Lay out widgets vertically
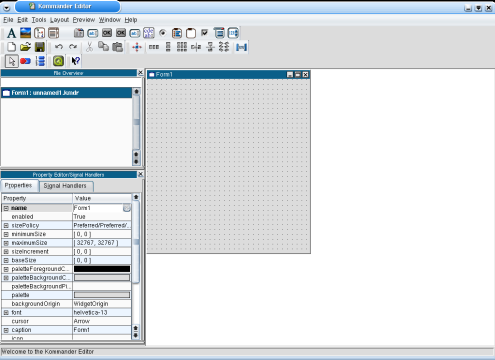The image size is (495, 360). tap(168, 47)
